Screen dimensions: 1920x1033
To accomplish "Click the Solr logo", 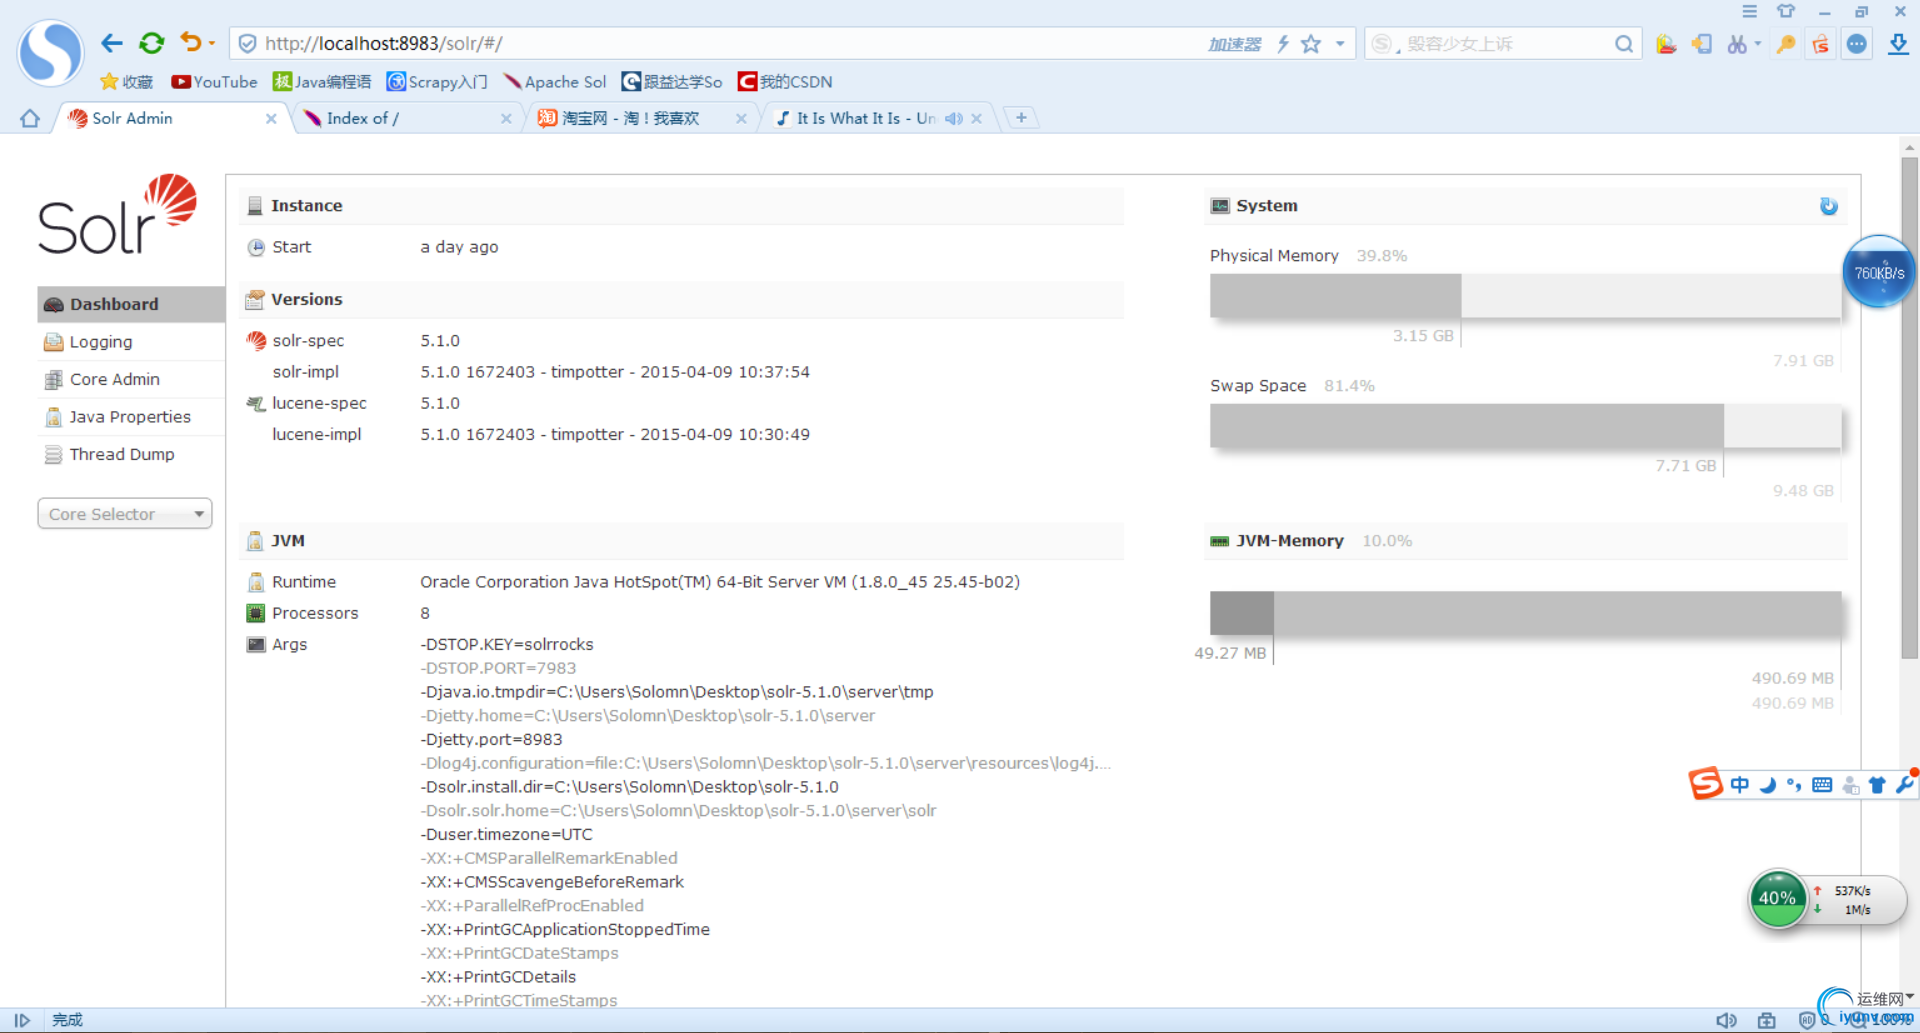I will pos(118,213).
